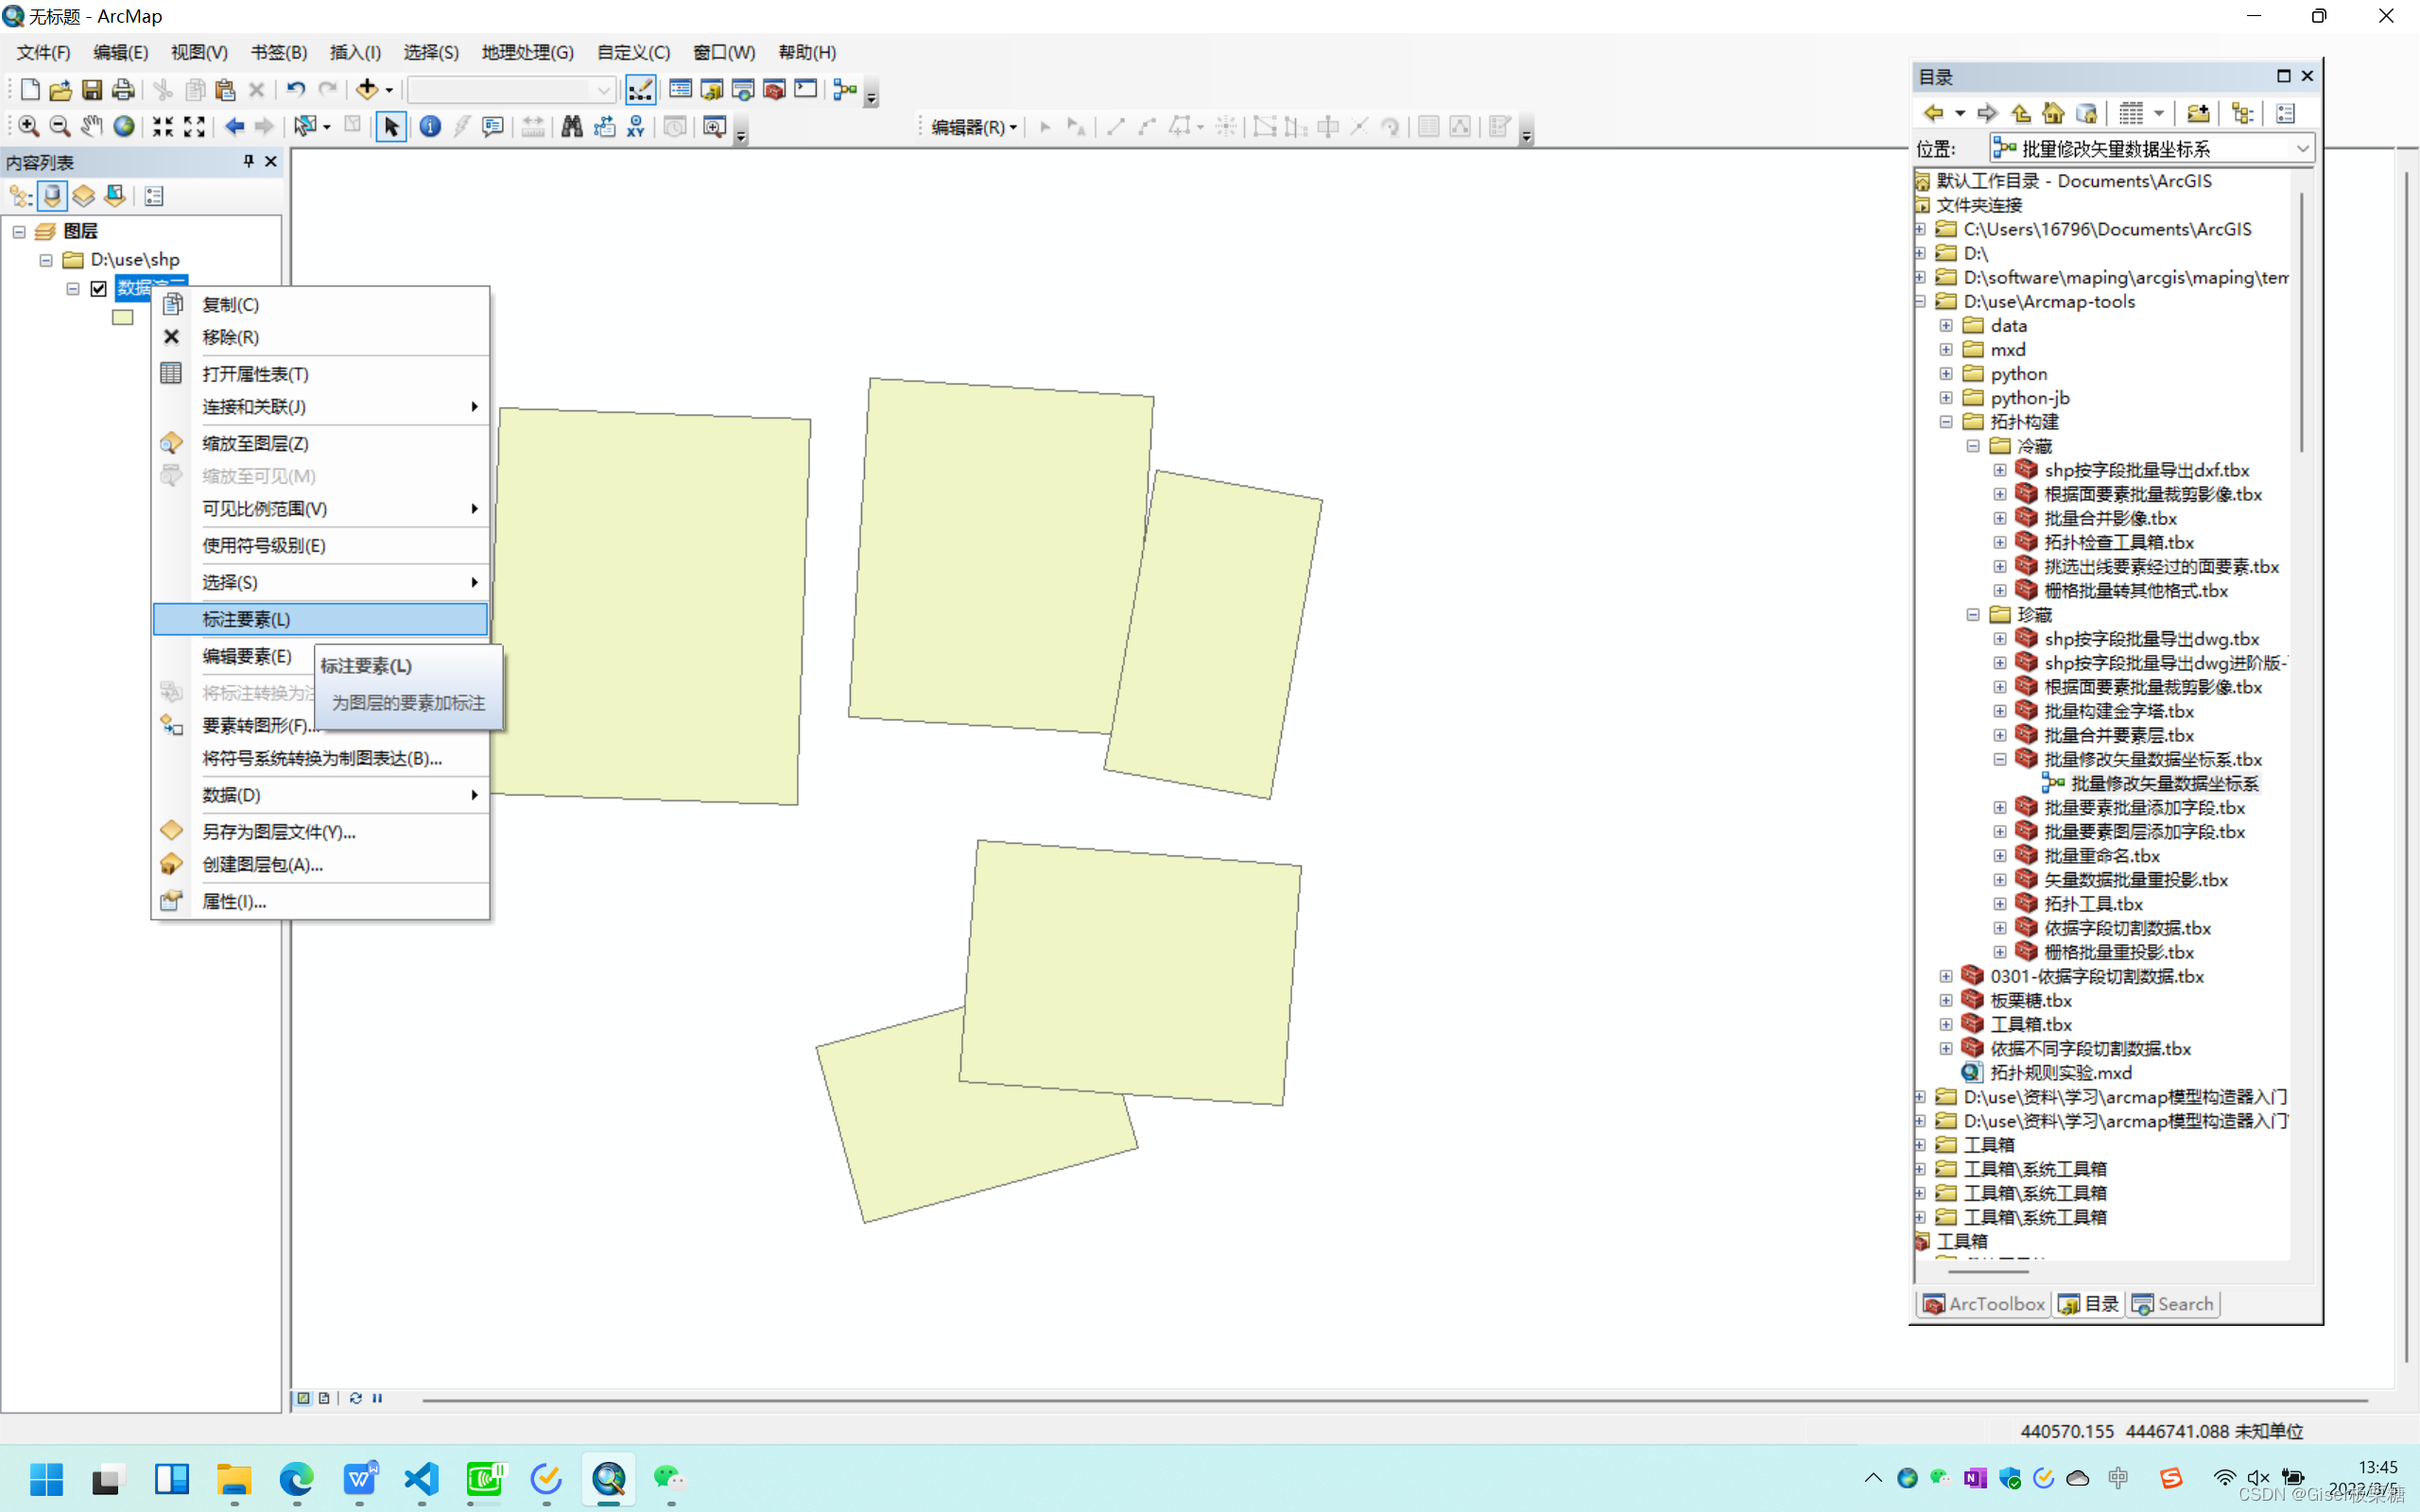Open the Editor dropdown menu
Image resolution: width=2420 pixels, height=1512 pixels.
[974, 127]
